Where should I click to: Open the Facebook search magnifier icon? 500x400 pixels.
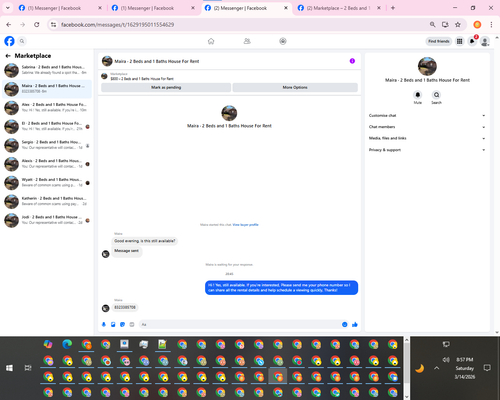(x=22, y=41)
